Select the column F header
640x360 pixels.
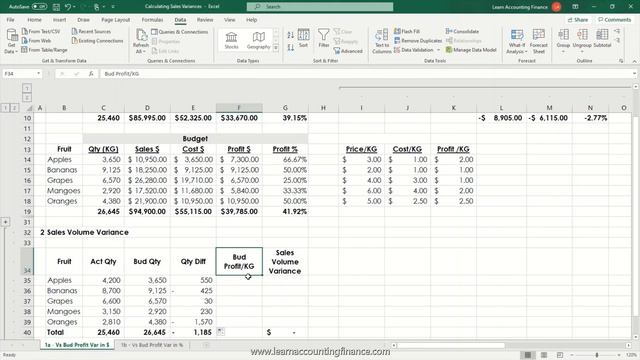(239, 108)
